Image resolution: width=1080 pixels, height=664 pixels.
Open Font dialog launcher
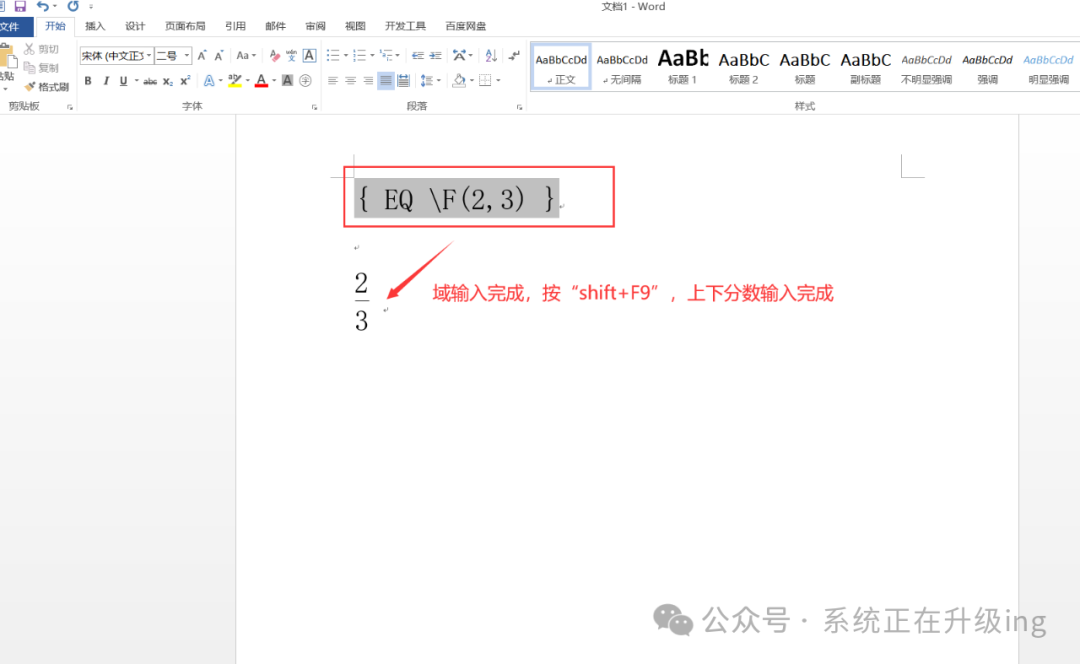point(314,107)
